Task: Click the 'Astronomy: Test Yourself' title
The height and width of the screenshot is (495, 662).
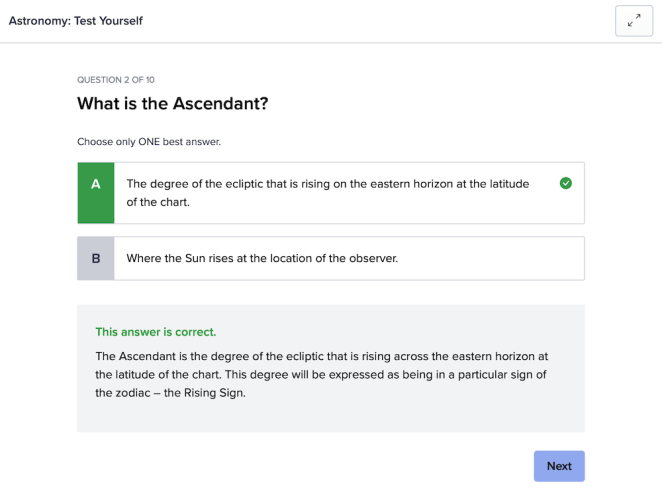Action: click(x=76, y=21)
